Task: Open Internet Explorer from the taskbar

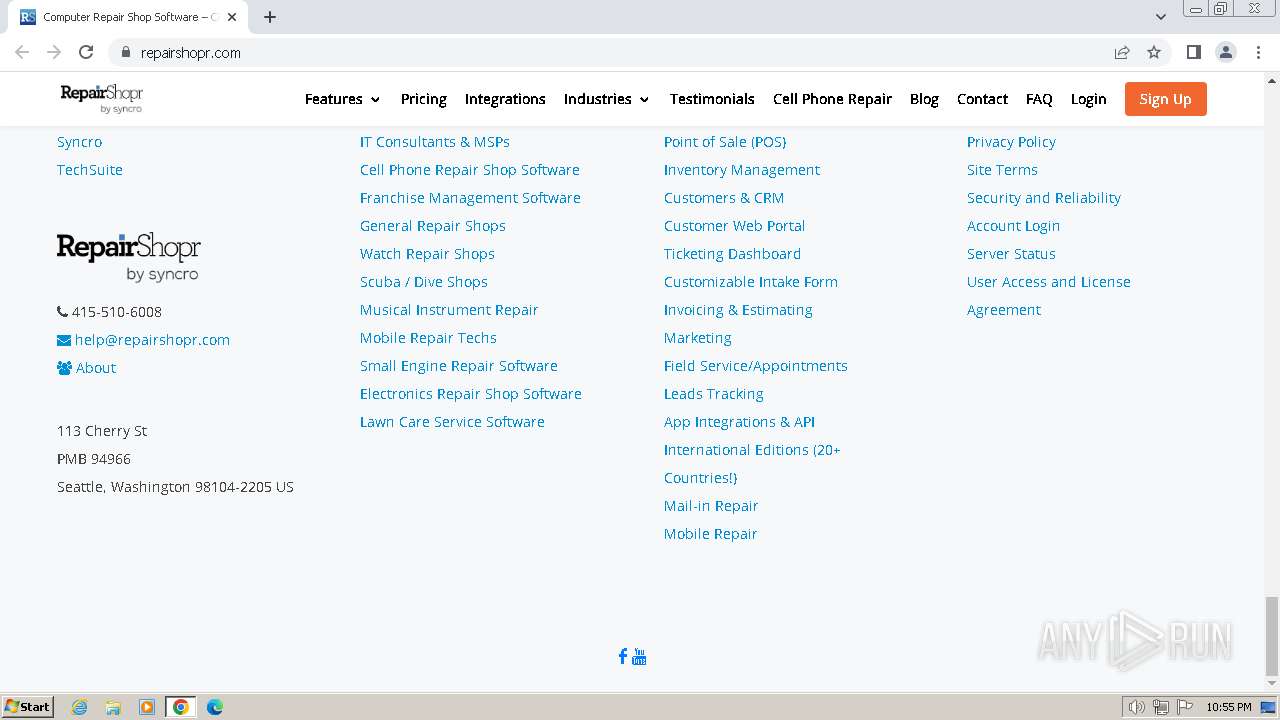Action: 79,707
